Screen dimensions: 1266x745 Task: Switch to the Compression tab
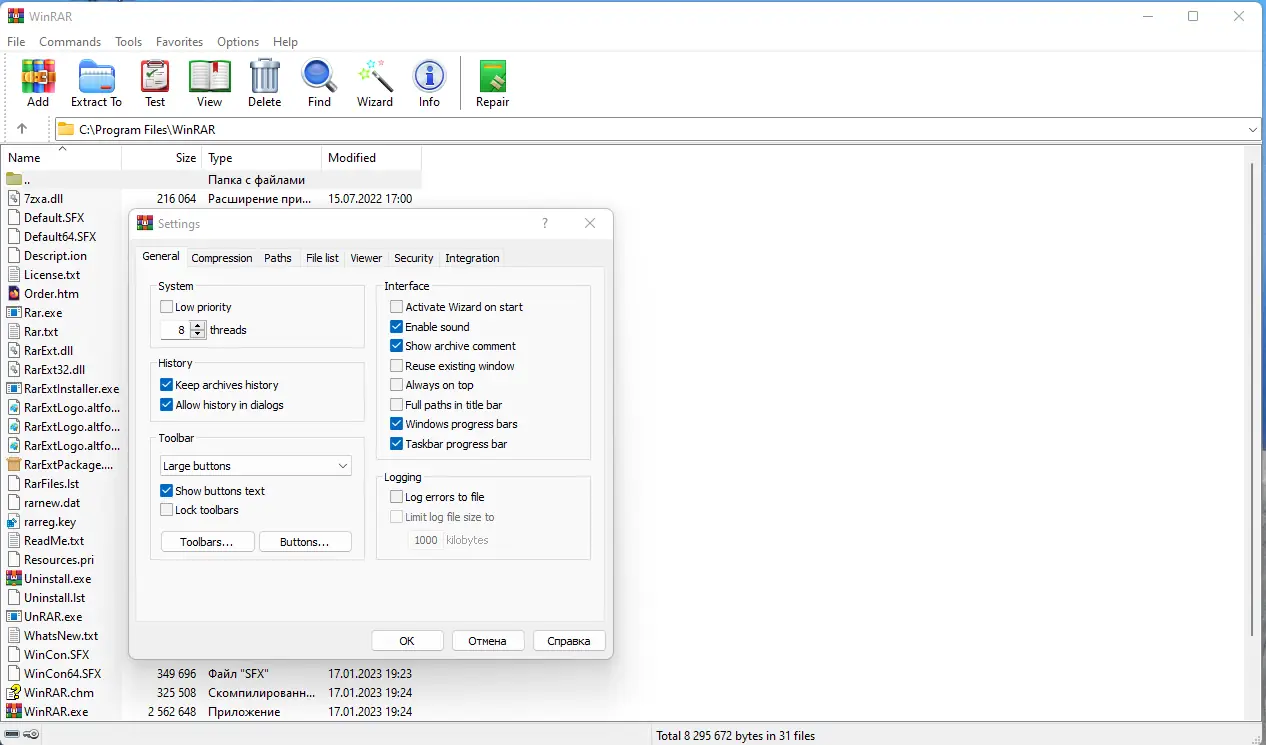click(x=222, y=258)
